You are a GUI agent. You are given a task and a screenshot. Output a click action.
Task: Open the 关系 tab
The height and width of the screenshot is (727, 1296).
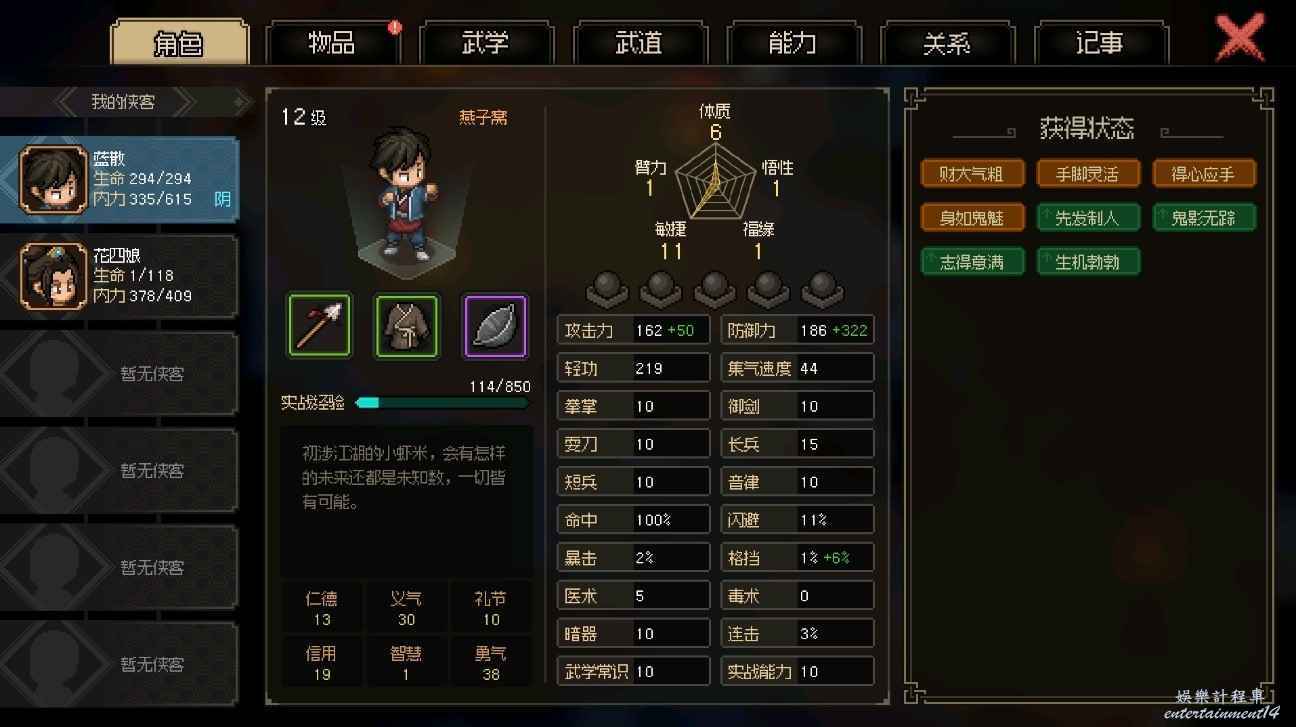947,43
